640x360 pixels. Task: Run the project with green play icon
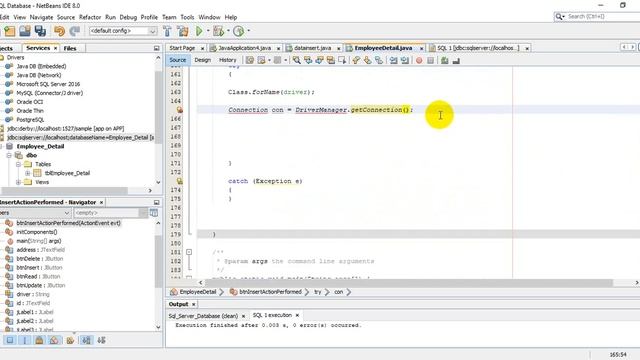point(199,31)
